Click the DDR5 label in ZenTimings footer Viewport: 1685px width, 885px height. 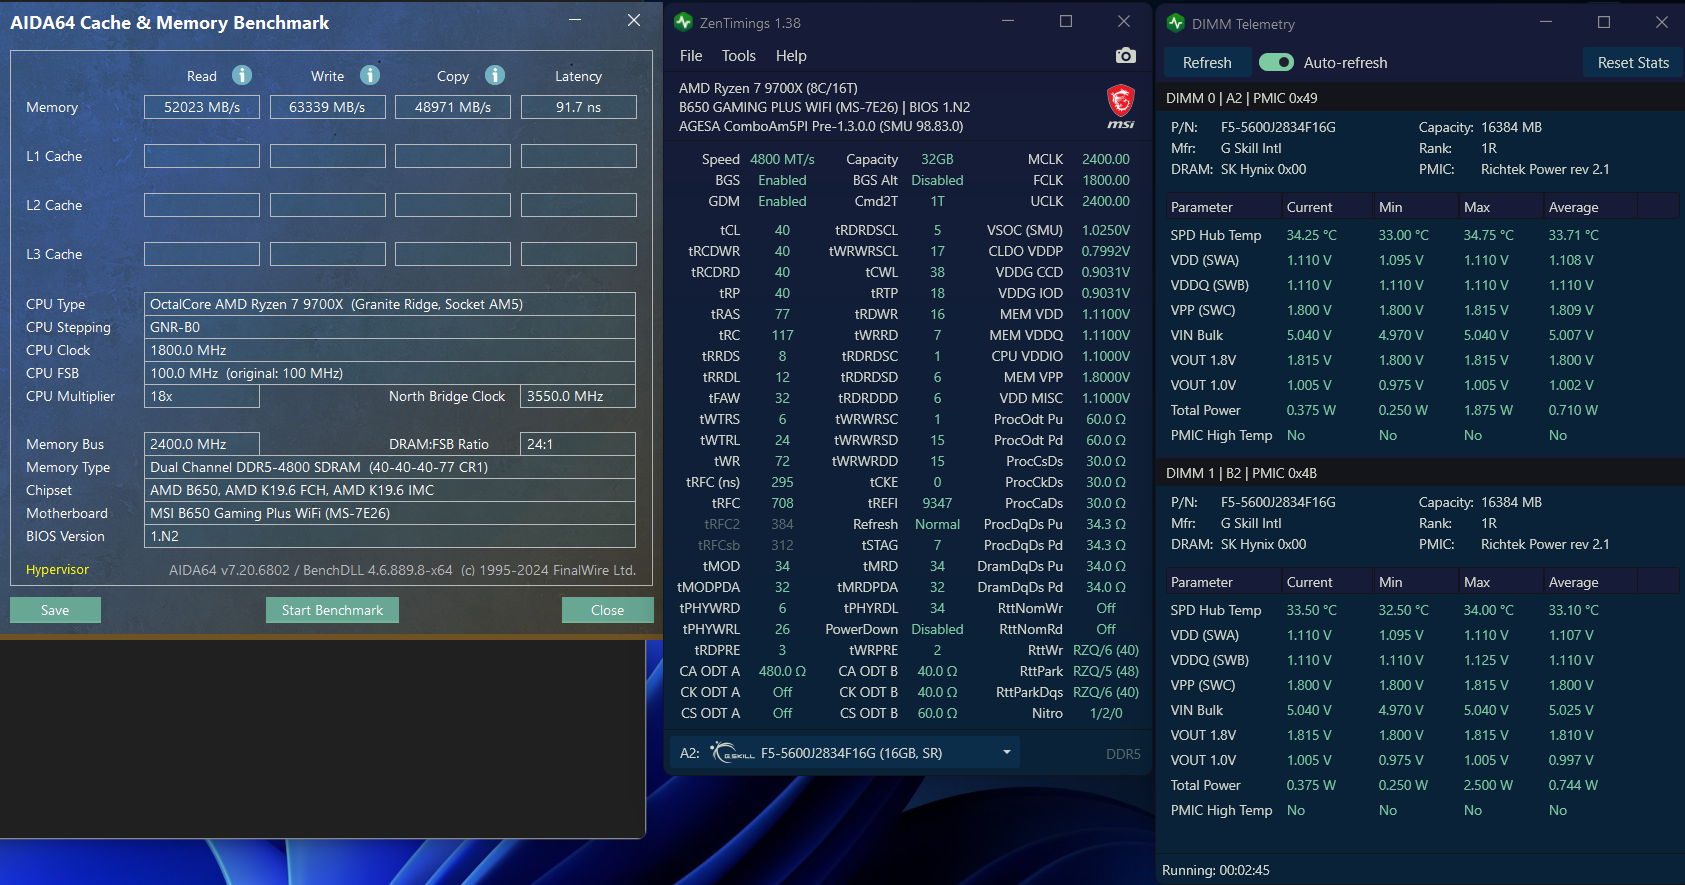coord(1123,754)
